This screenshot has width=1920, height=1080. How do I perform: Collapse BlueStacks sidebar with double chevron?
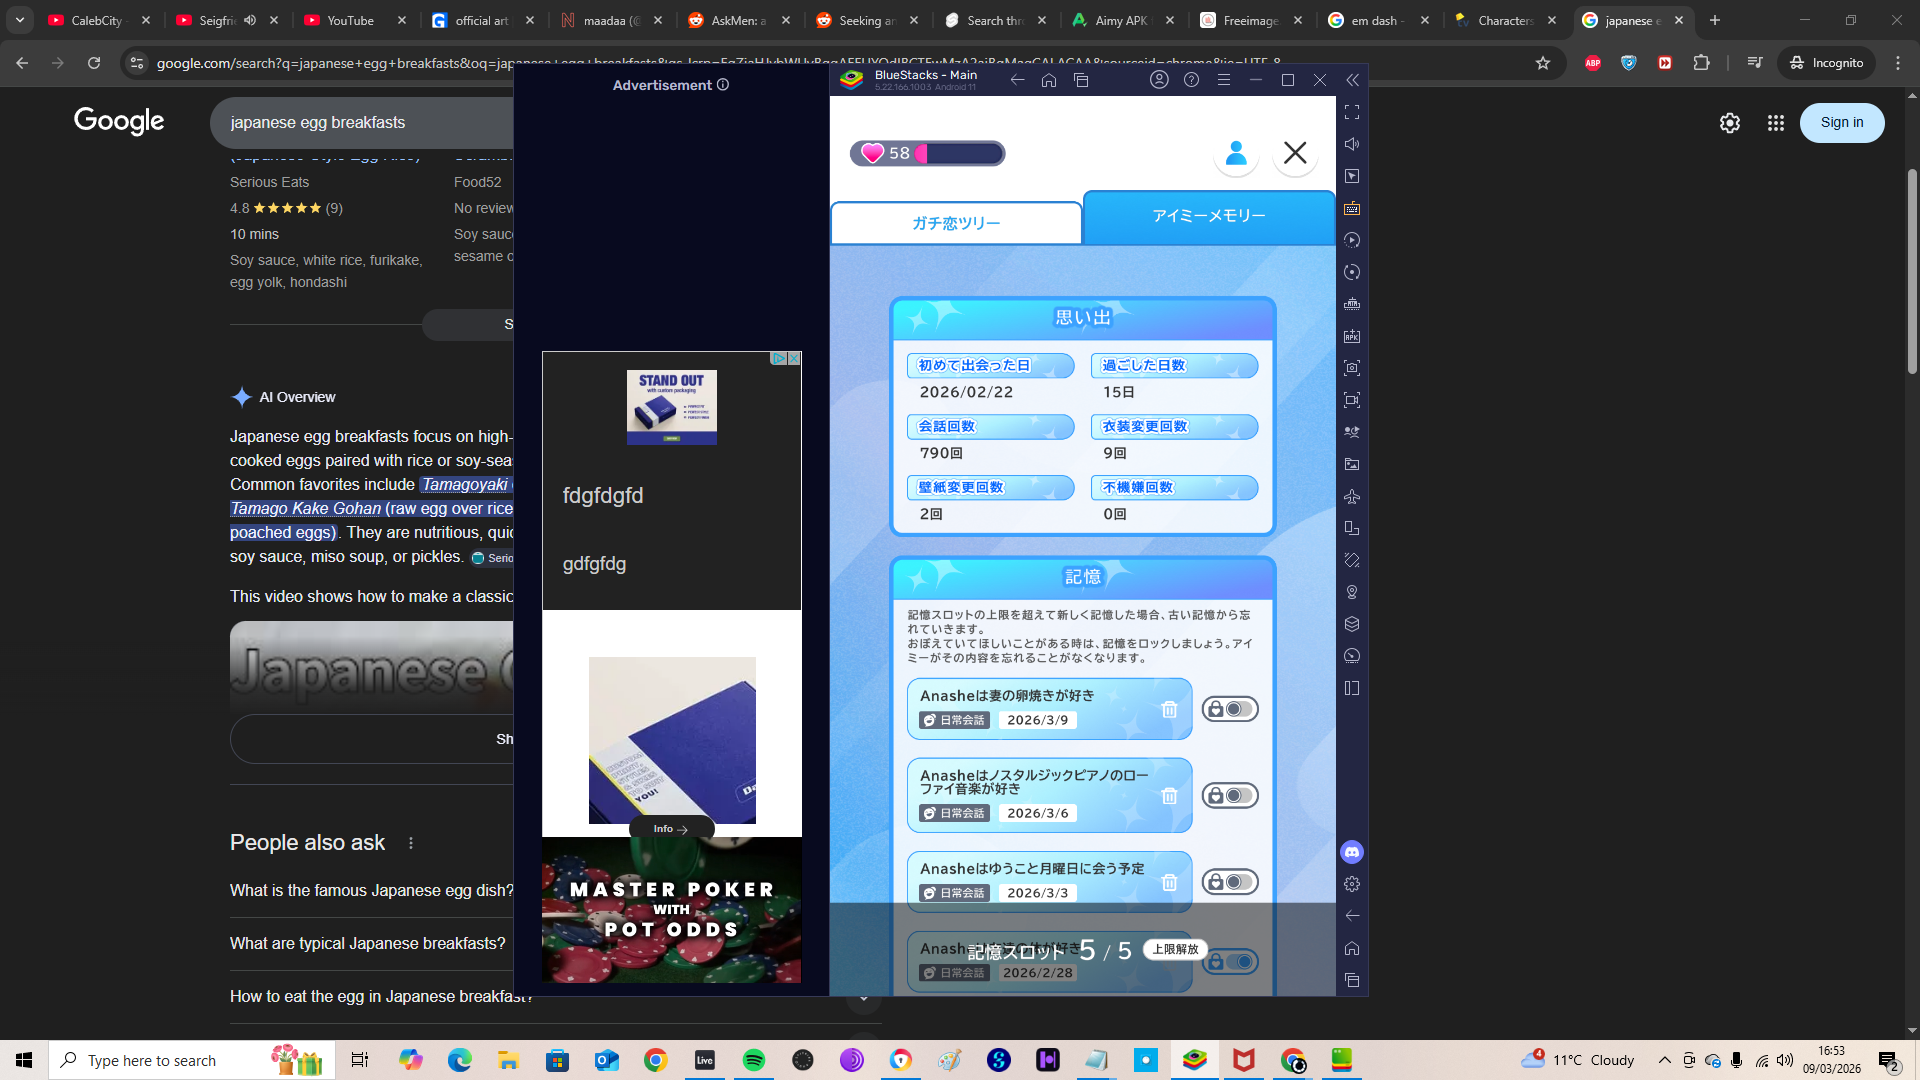coord(1352,80)
